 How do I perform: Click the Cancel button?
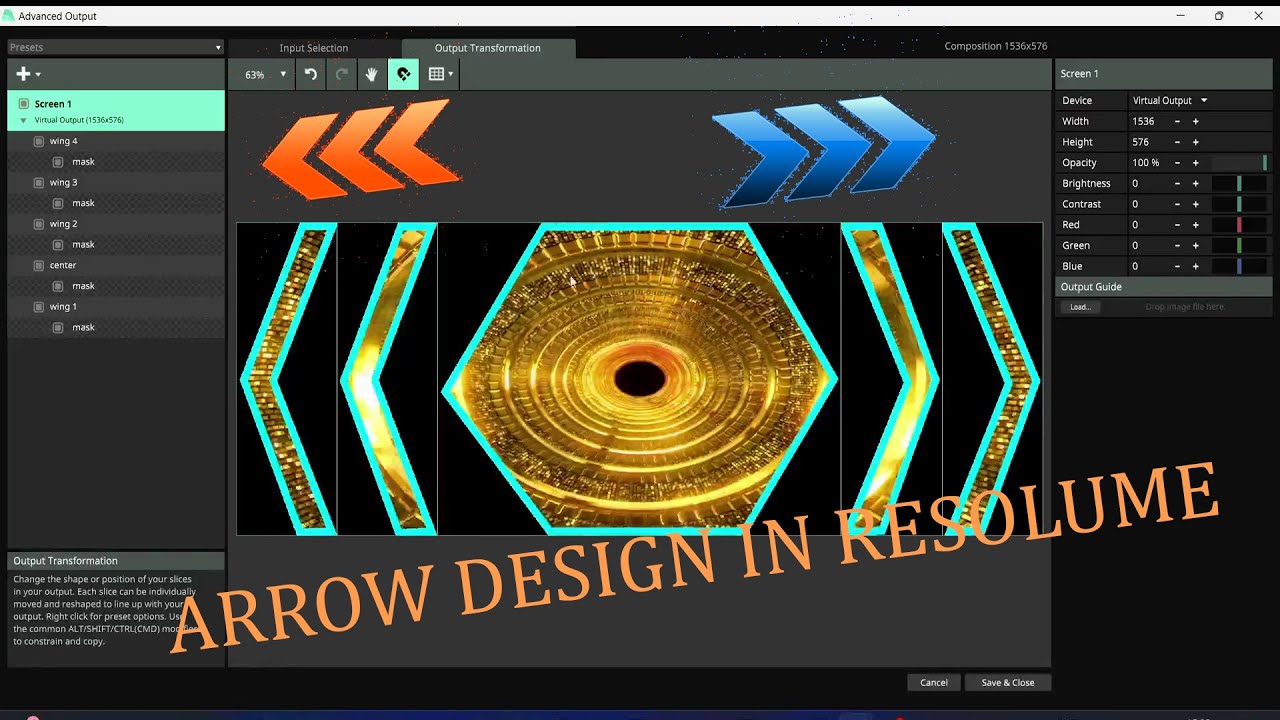tap(934, 682)
